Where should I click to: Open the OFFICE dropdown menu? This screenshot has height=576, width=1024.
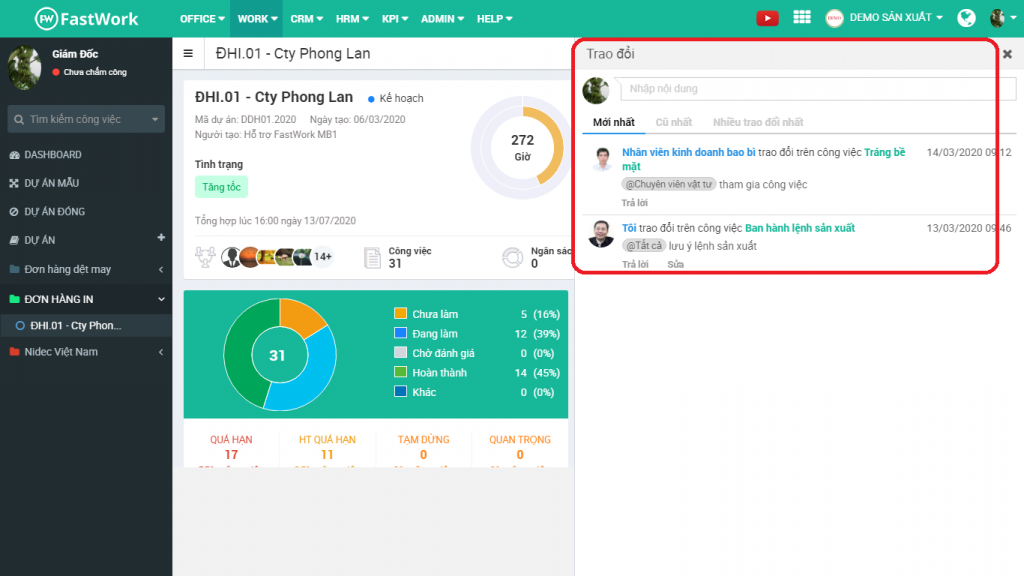pyautogui.click(x=202, y=19)
